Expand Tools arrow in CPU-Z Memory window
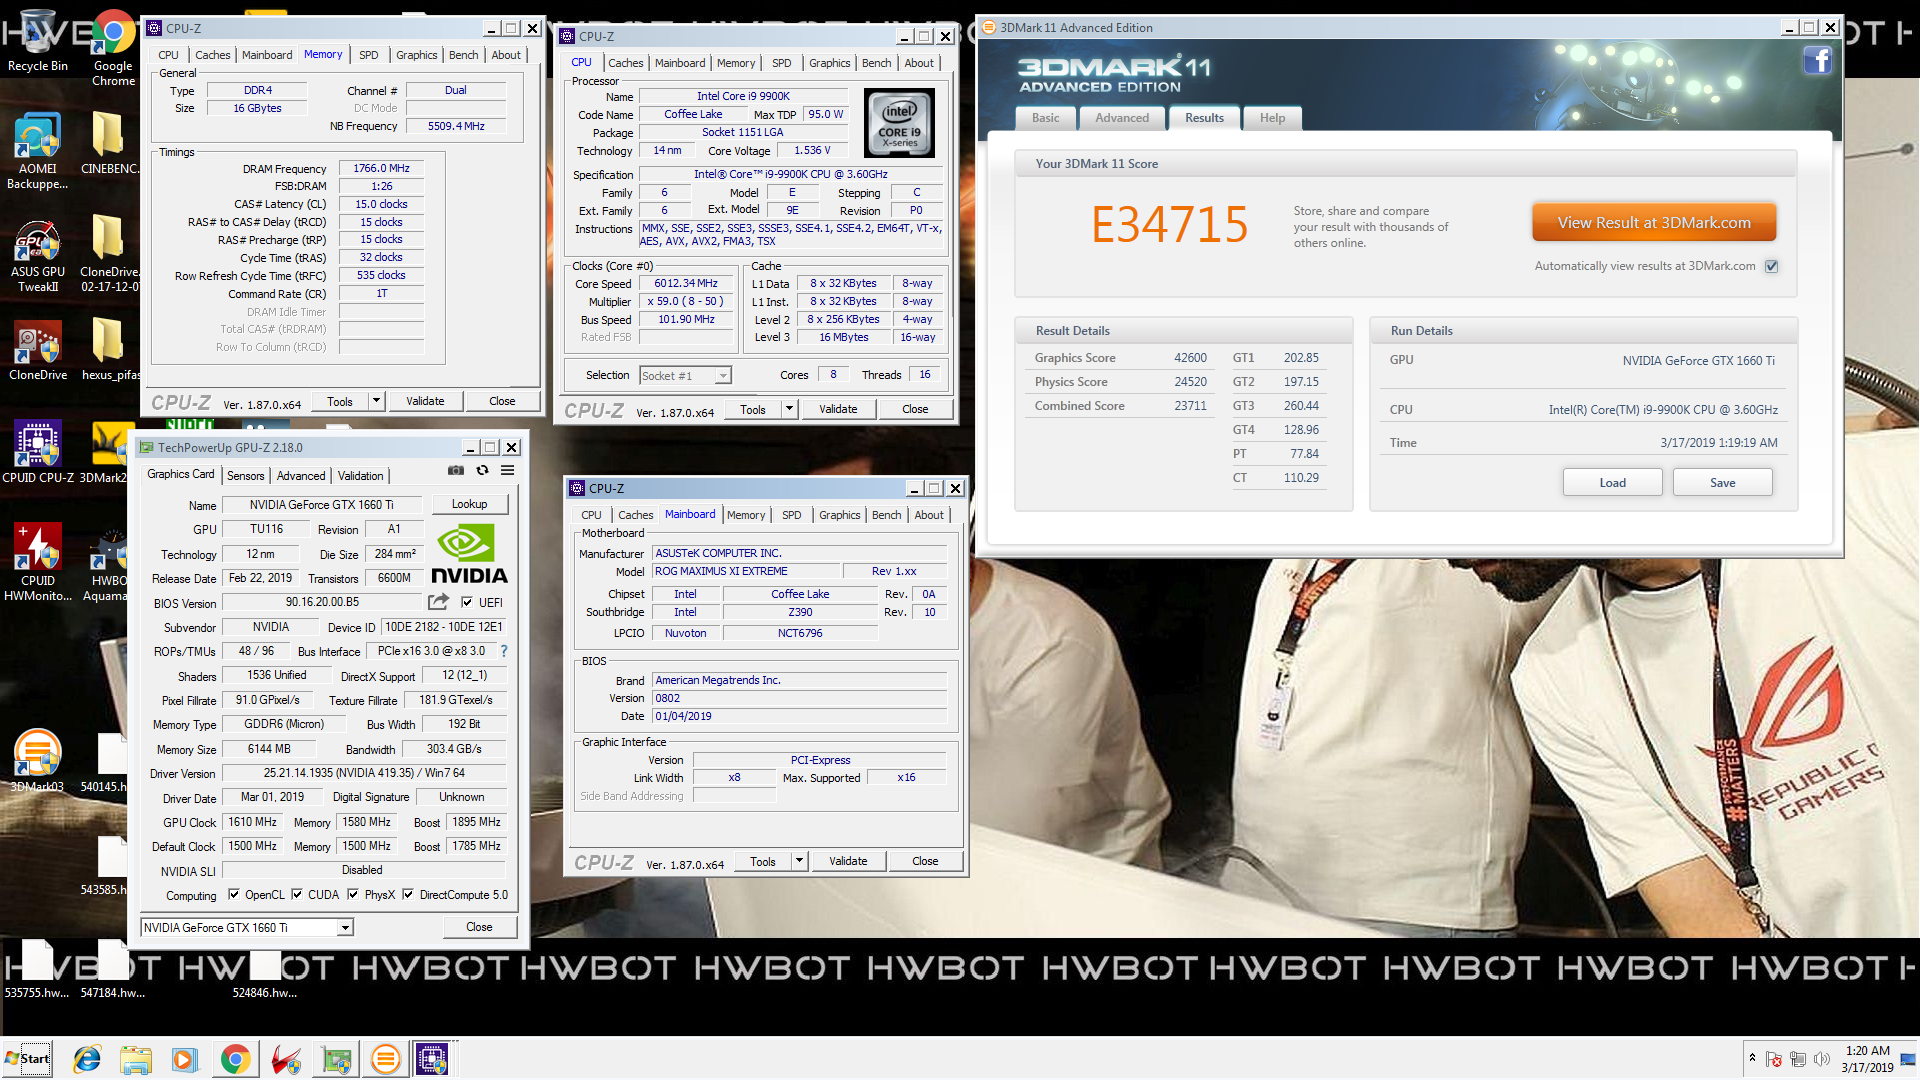 tap(376, 401)
